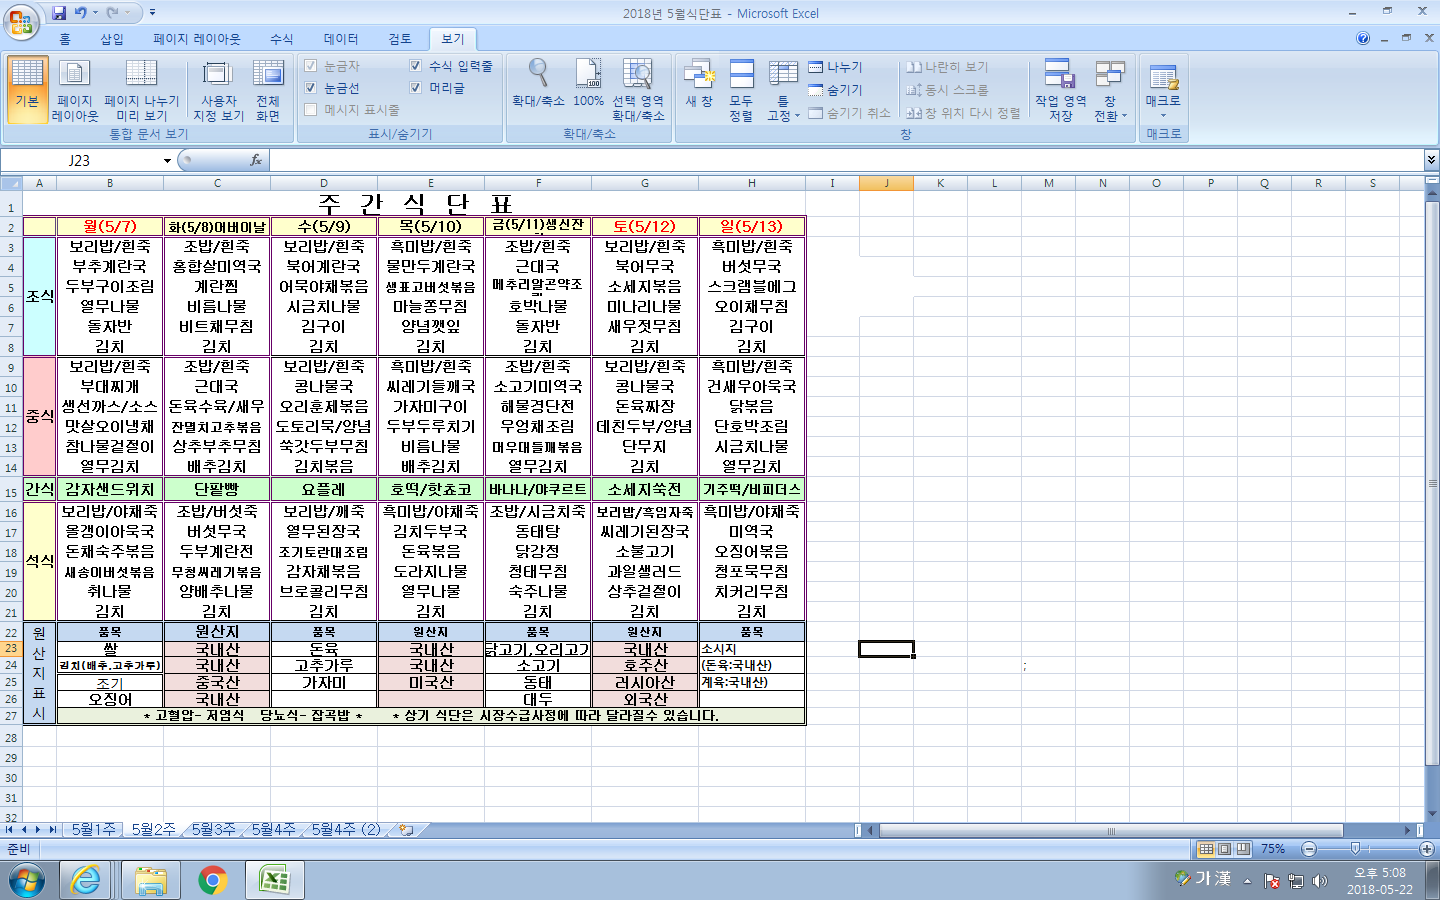1440x900 pixels.
Task: Uncheck the 수식 입력줄 checkbox
Action: tap(416, 66)
